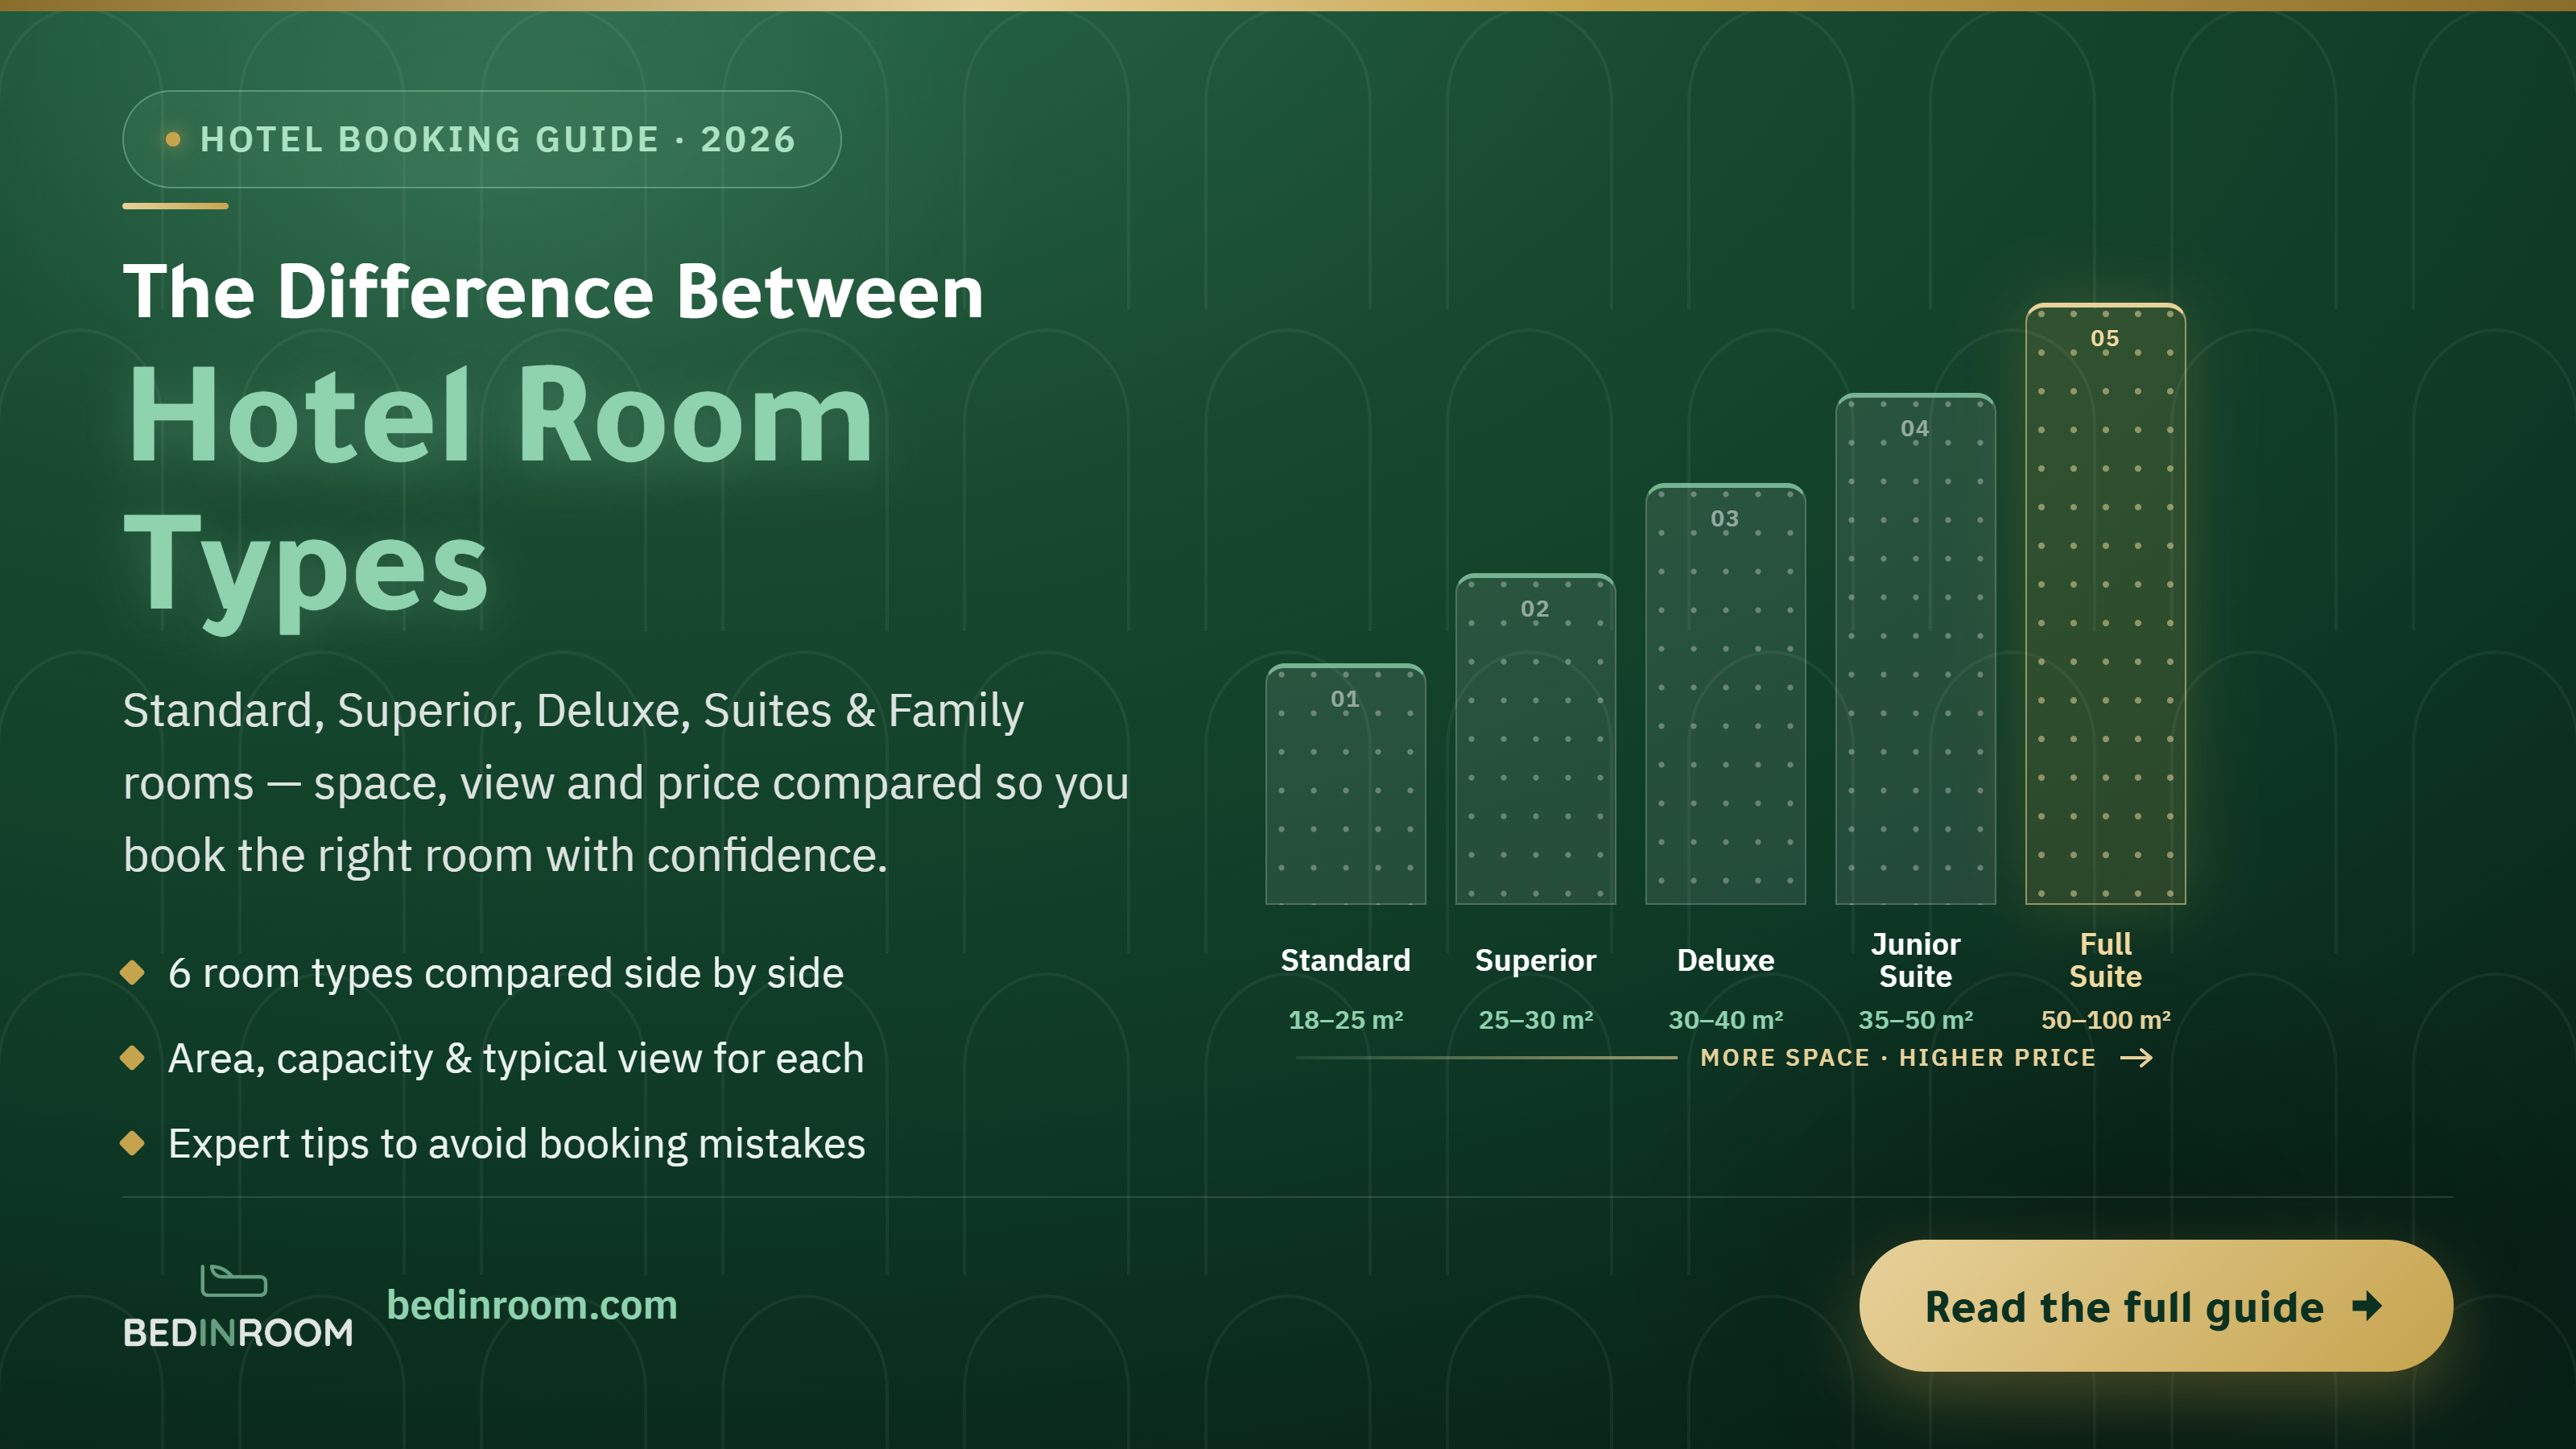The image size is (2576, 1449).
Task: Select the 05 Full Suite gold bar
Action: tap(2105, 604)
